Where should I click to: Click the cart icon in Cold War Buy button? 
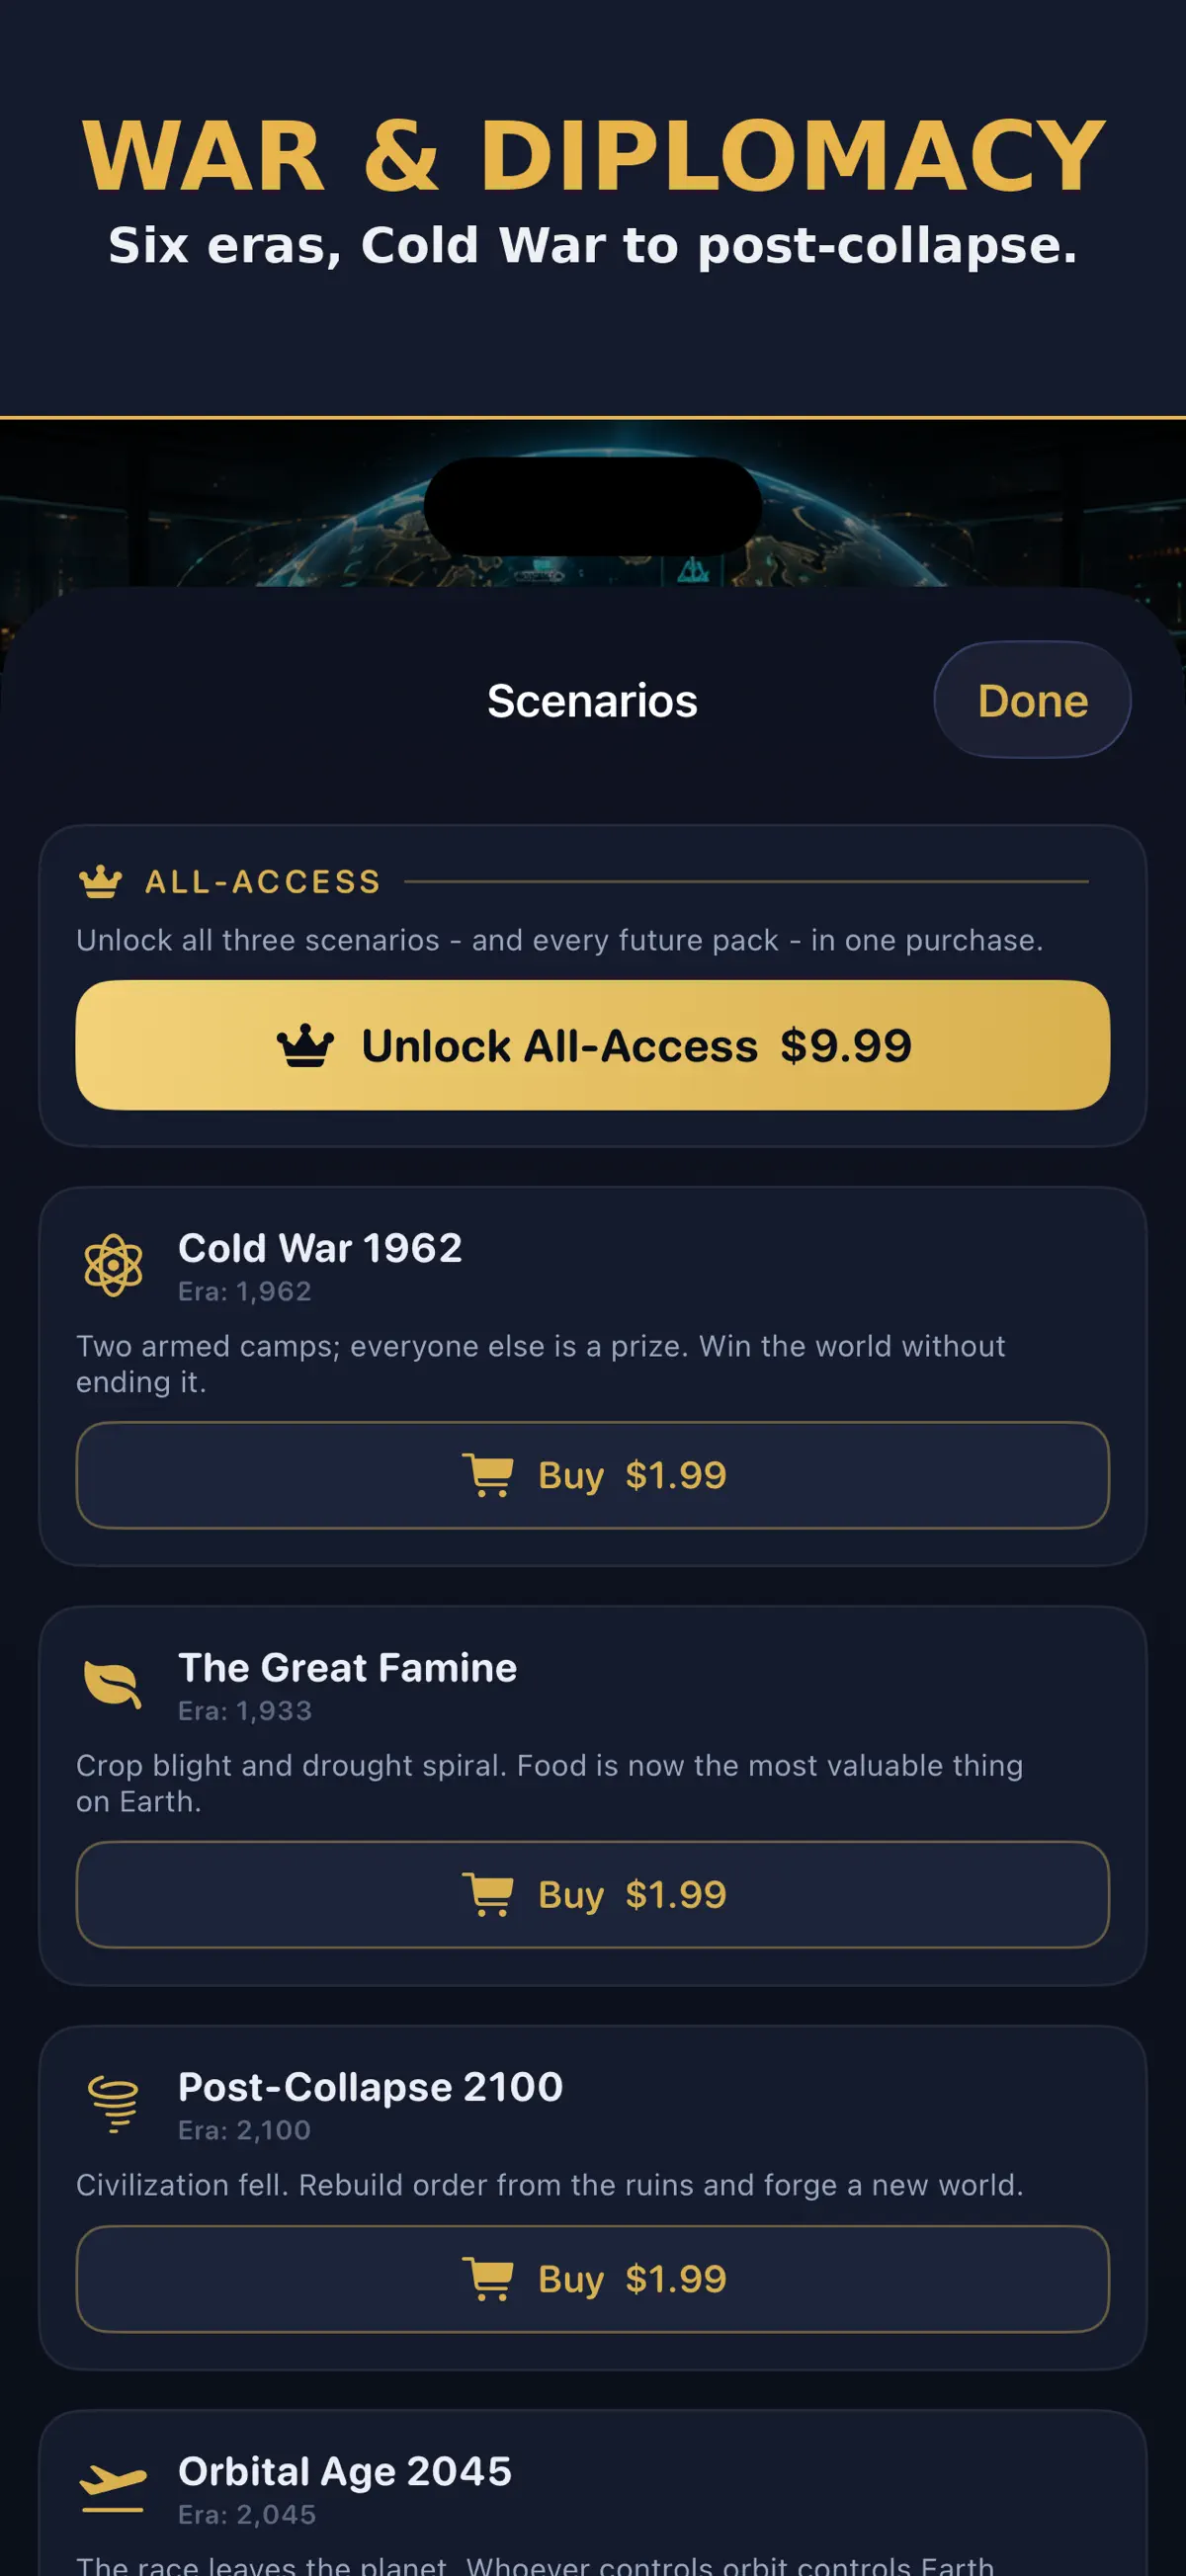(488, 1475)
